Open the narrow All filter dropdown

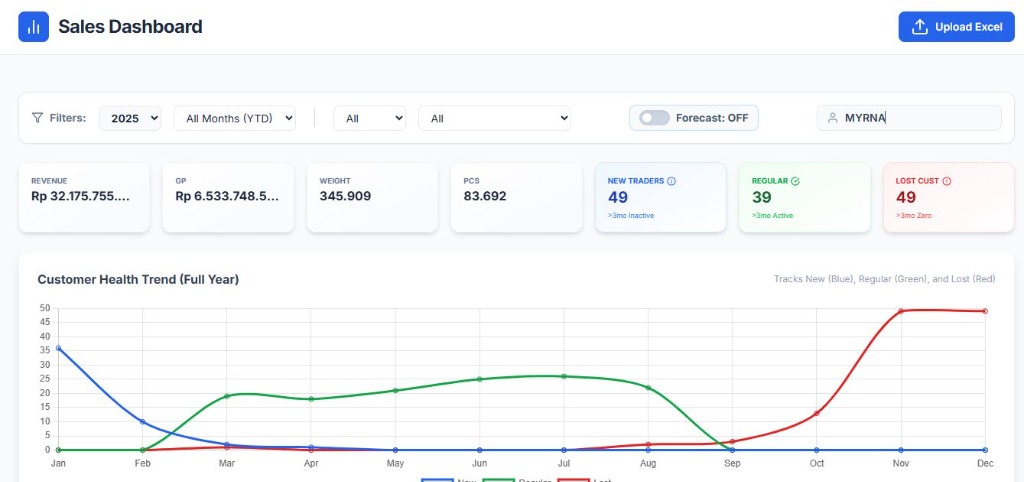(369, 118)
